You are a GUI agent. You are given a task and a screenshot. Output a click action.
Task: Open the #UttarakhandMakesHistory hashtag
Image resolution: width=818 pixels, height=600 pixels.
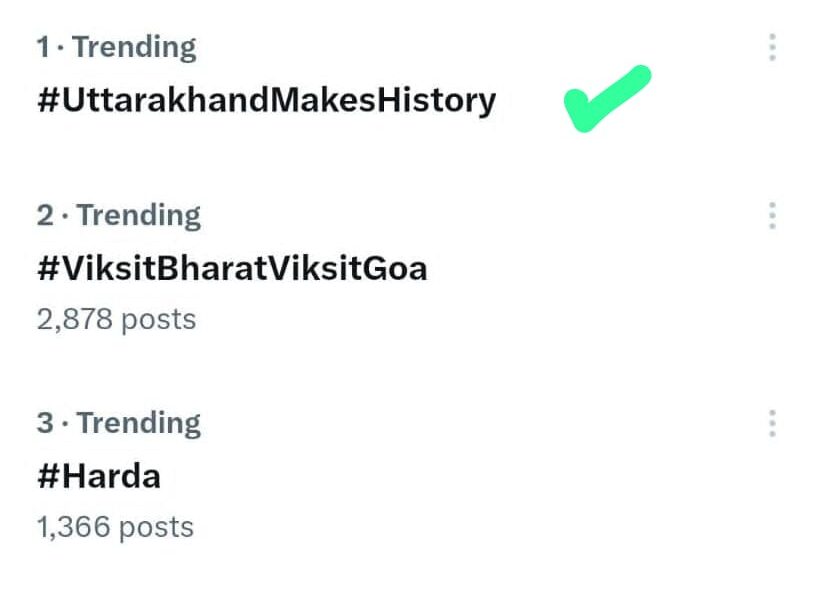point(266,101)
